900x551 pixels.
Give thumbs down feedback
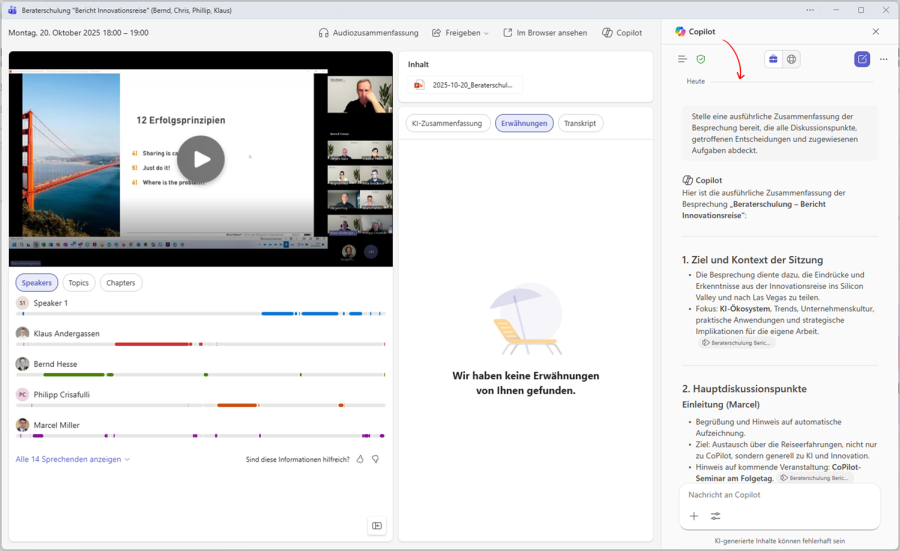pos(375,459)
